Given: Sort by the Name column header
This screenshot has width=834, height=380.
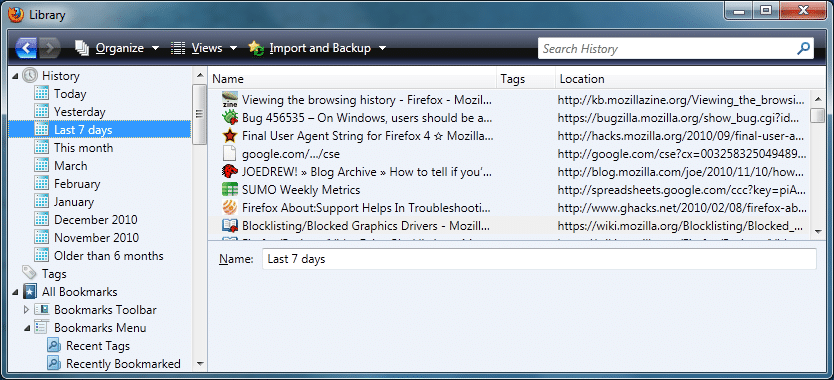Looking at the screenshot, I should coord(353,79).
